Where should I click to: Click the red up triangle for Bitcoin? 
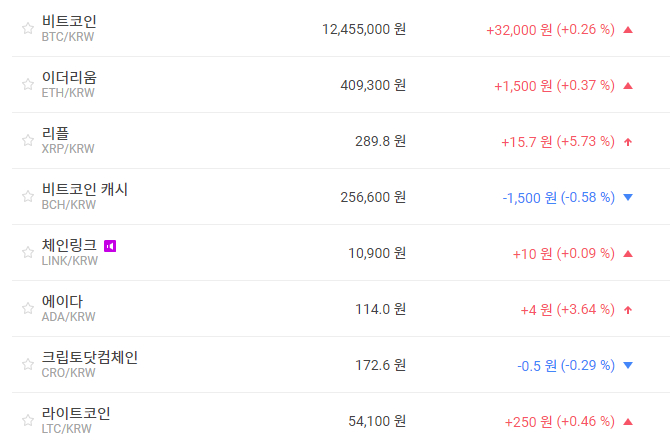coord(628,29)
